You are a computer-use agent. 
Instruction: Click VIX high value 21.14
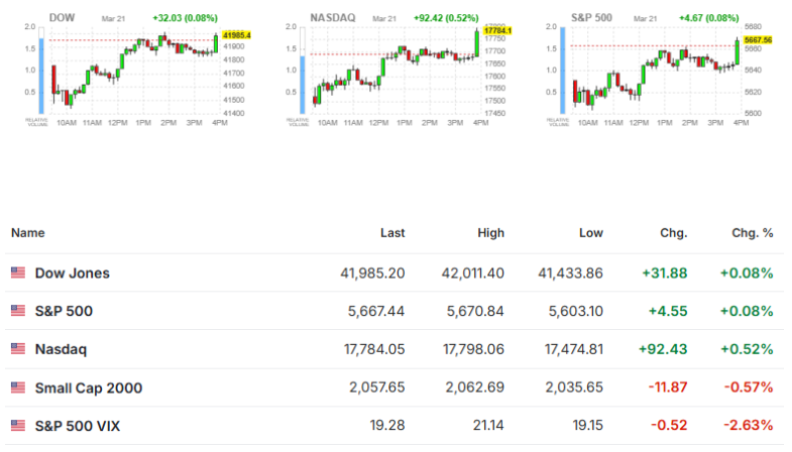[488, 425]
